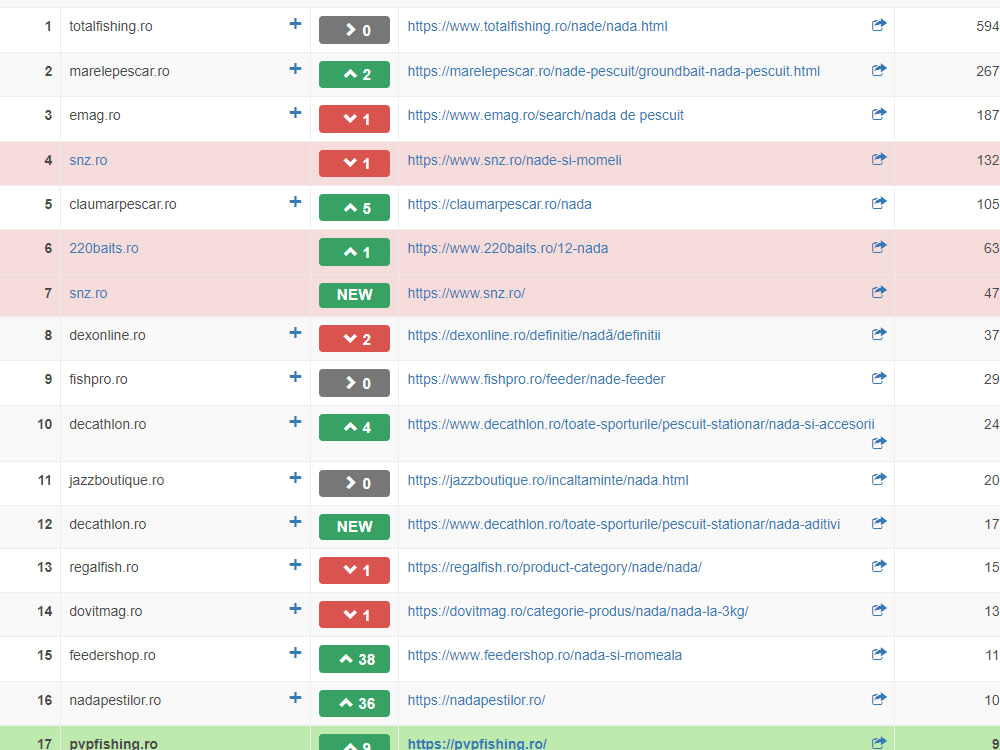
Task: Add decathlon.ro rank 10 with plus icon
Action: [295, 422]
